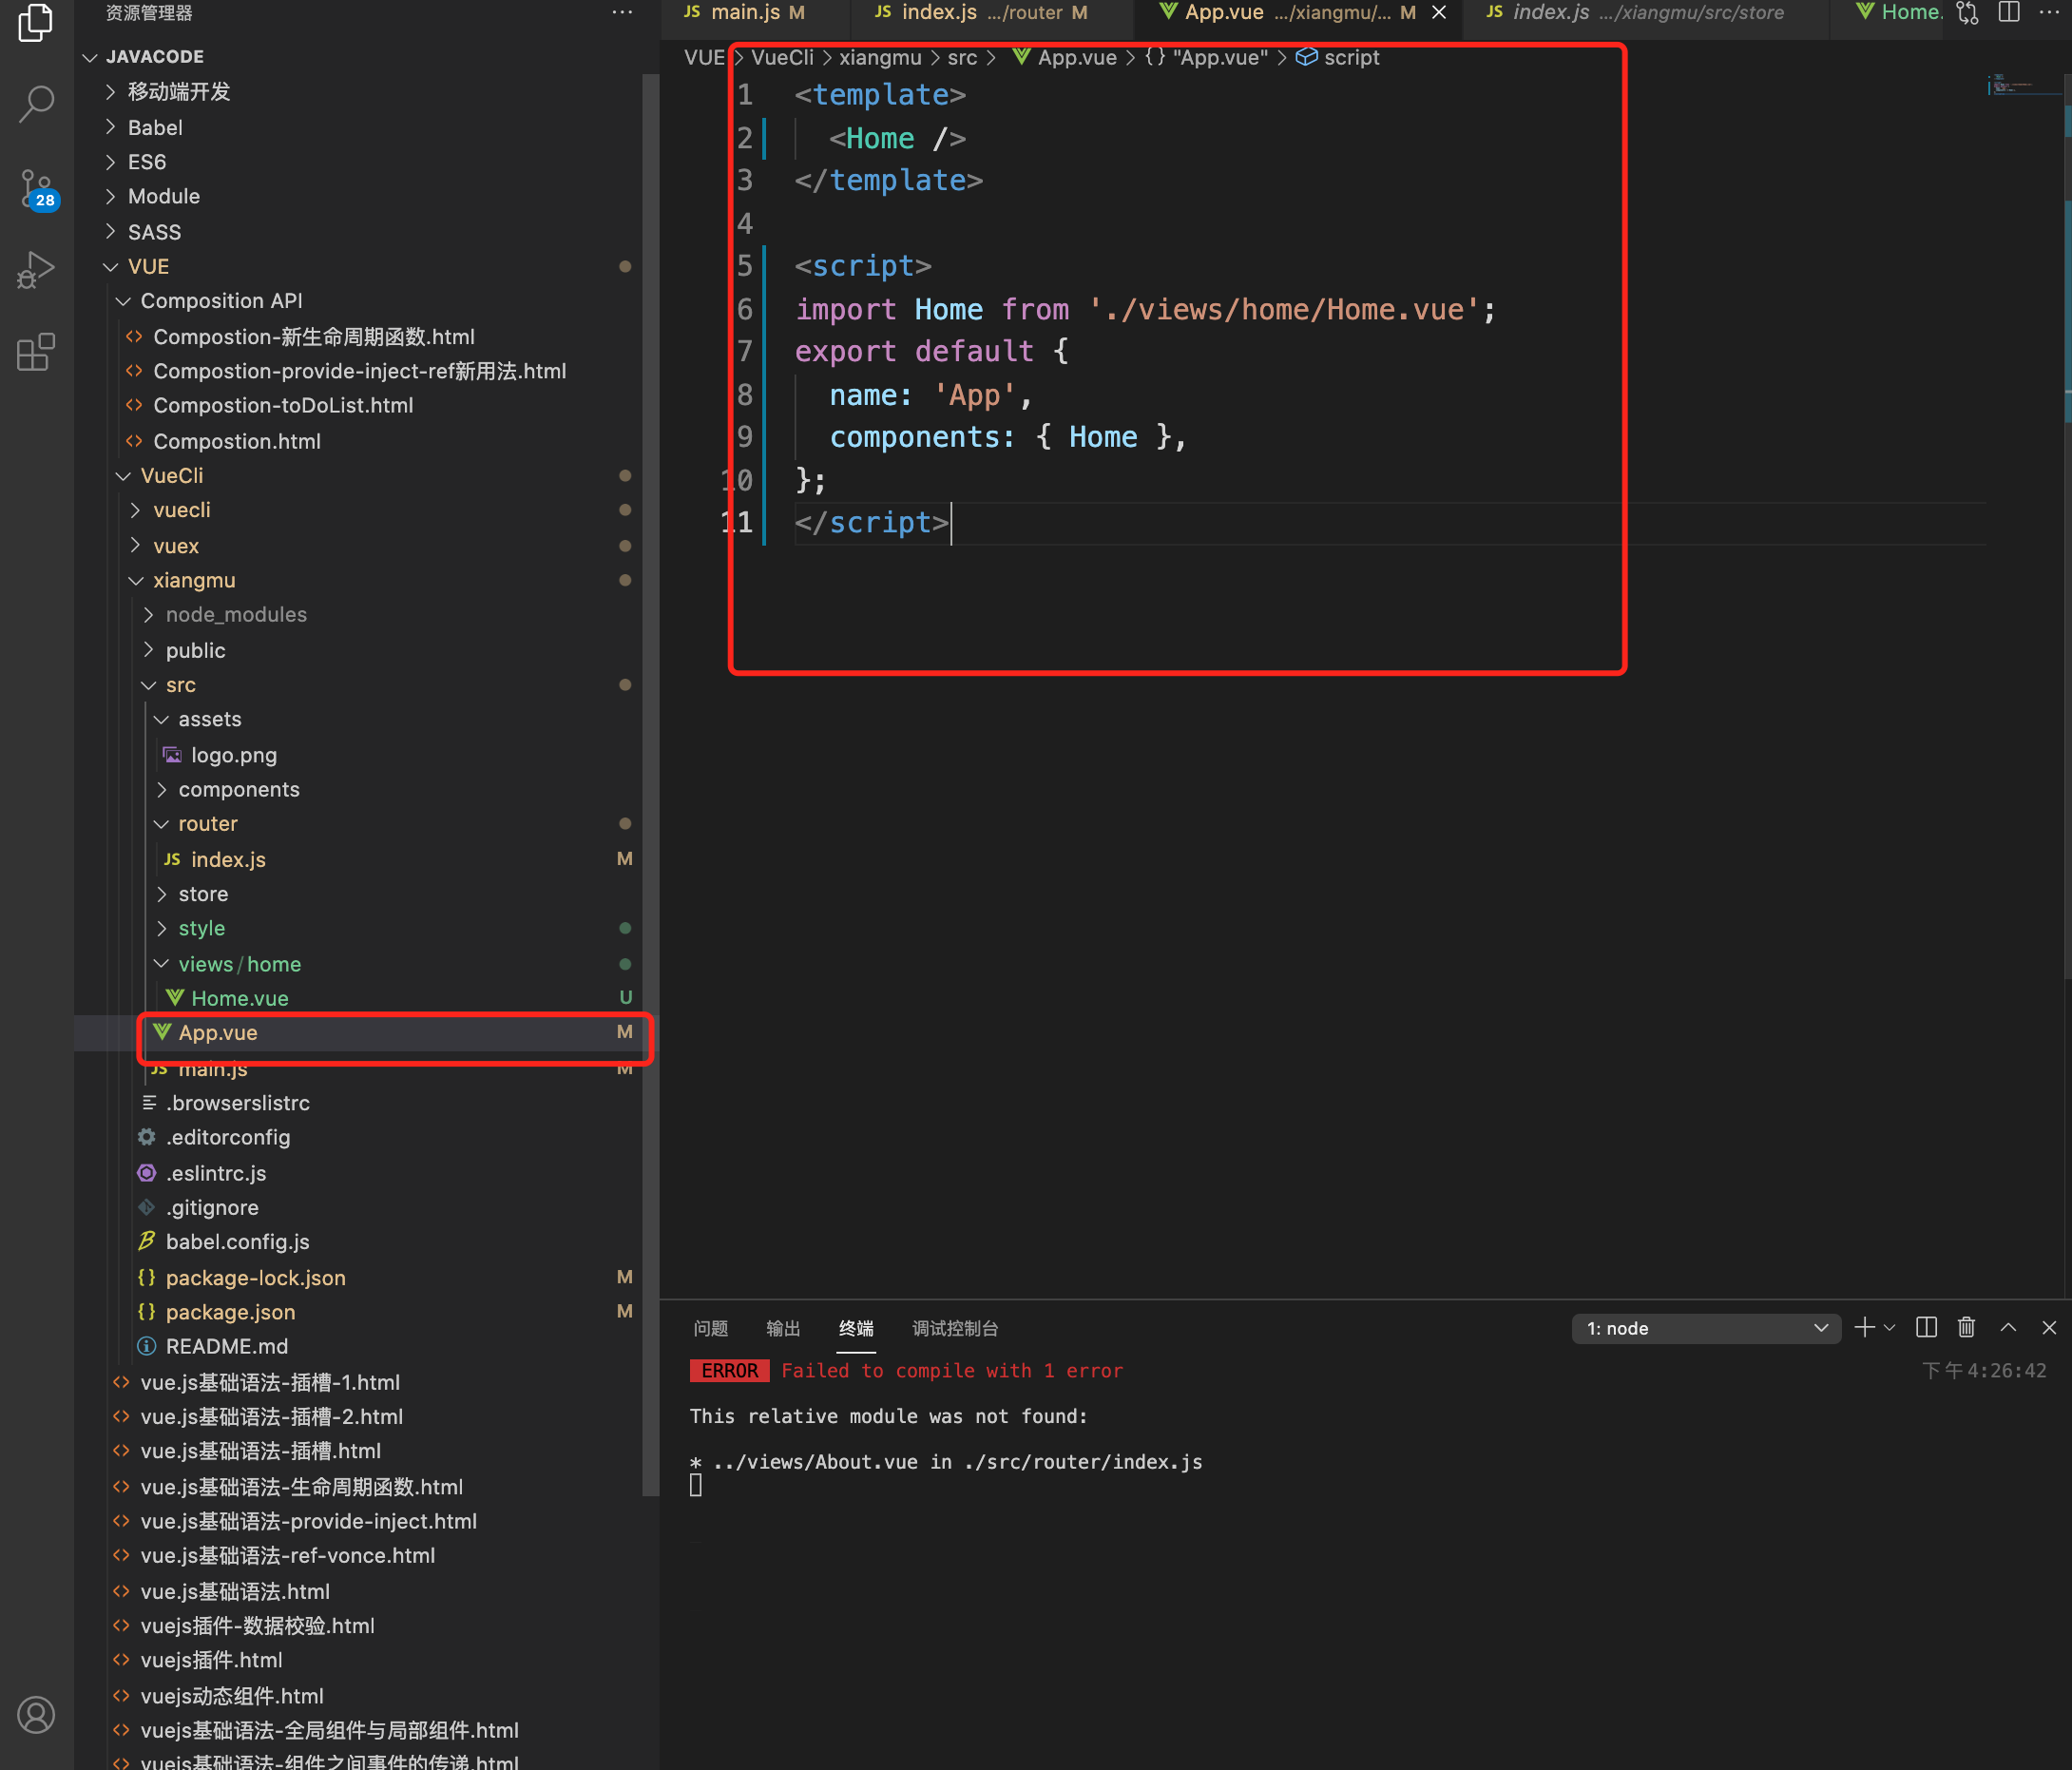Open babel.config.js file
The height and width of the screenshot is (1770, 2072).
point(238,1242)
